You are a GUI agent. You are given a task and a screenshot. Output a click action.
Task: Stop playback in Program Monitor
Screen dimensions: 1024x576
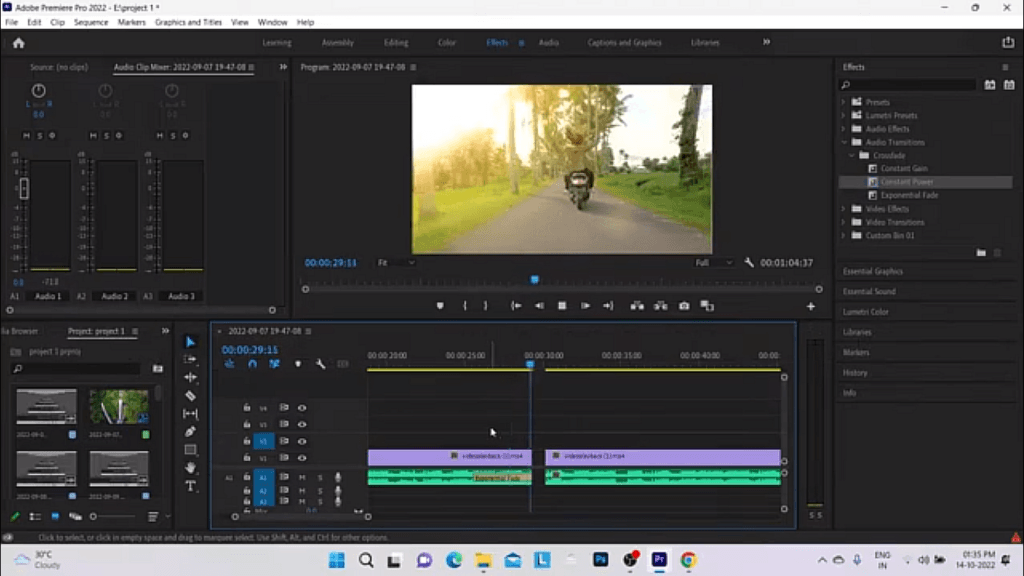coord(562,306)
